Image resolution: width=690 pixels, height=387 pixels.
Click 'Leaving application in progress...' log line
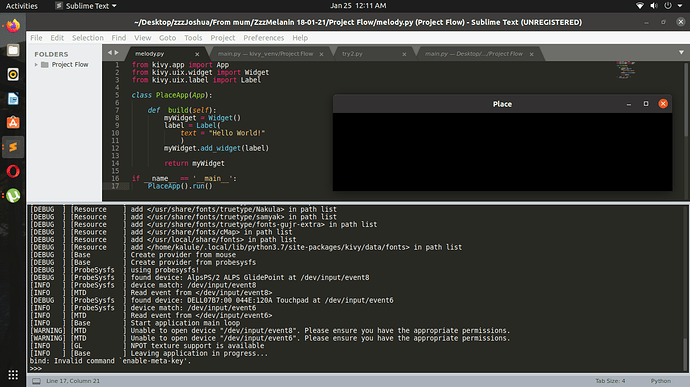click(x=199, y=354)
